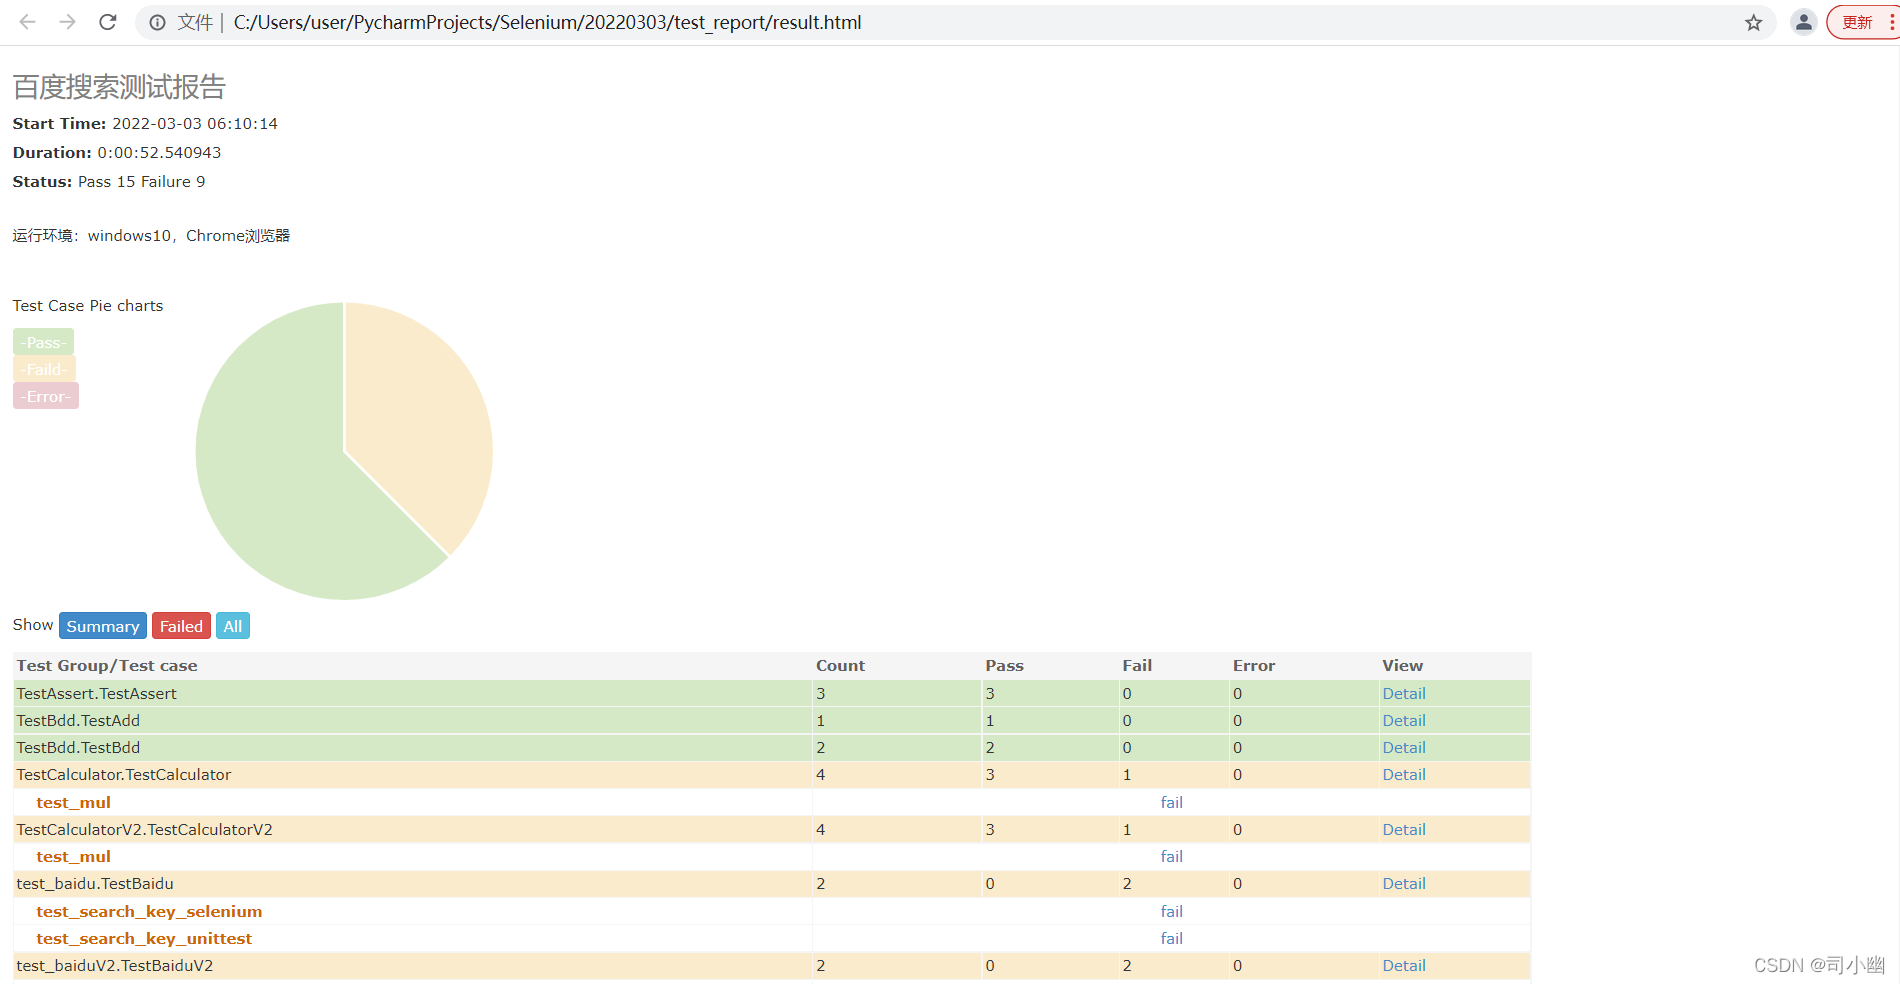Click the test_search_key_unittest test case name

(x=144, y=939)
